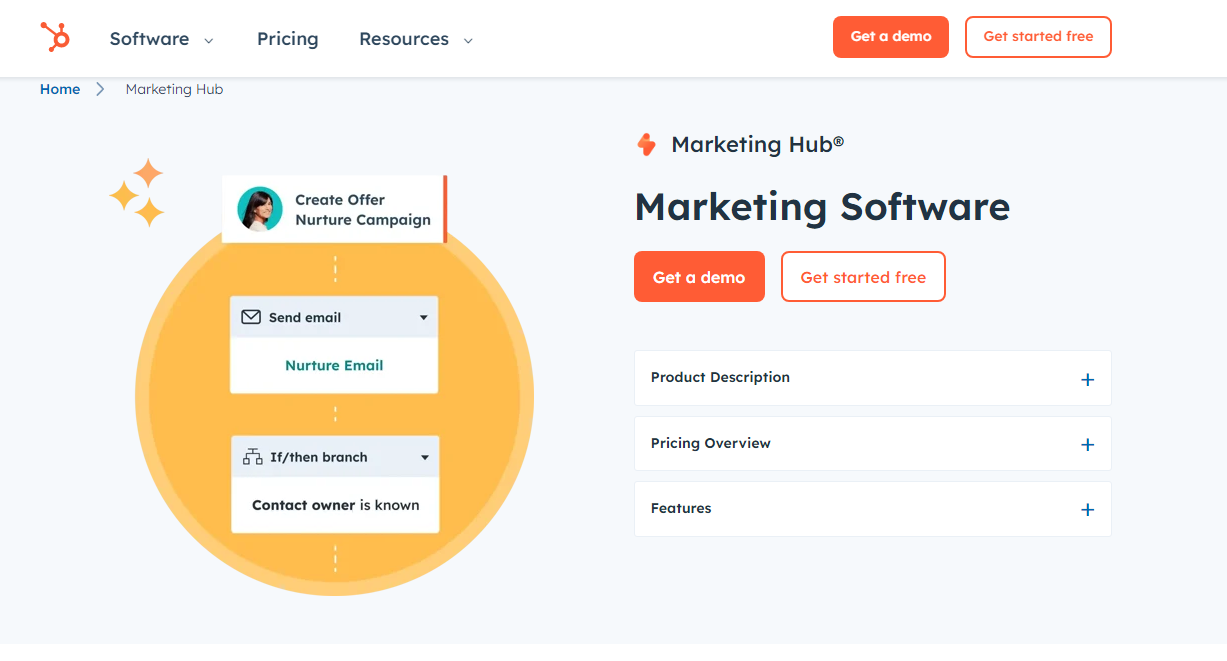Expand the Features section
This screenshot has height=661, width=1227.
click(x=873, y=509)
